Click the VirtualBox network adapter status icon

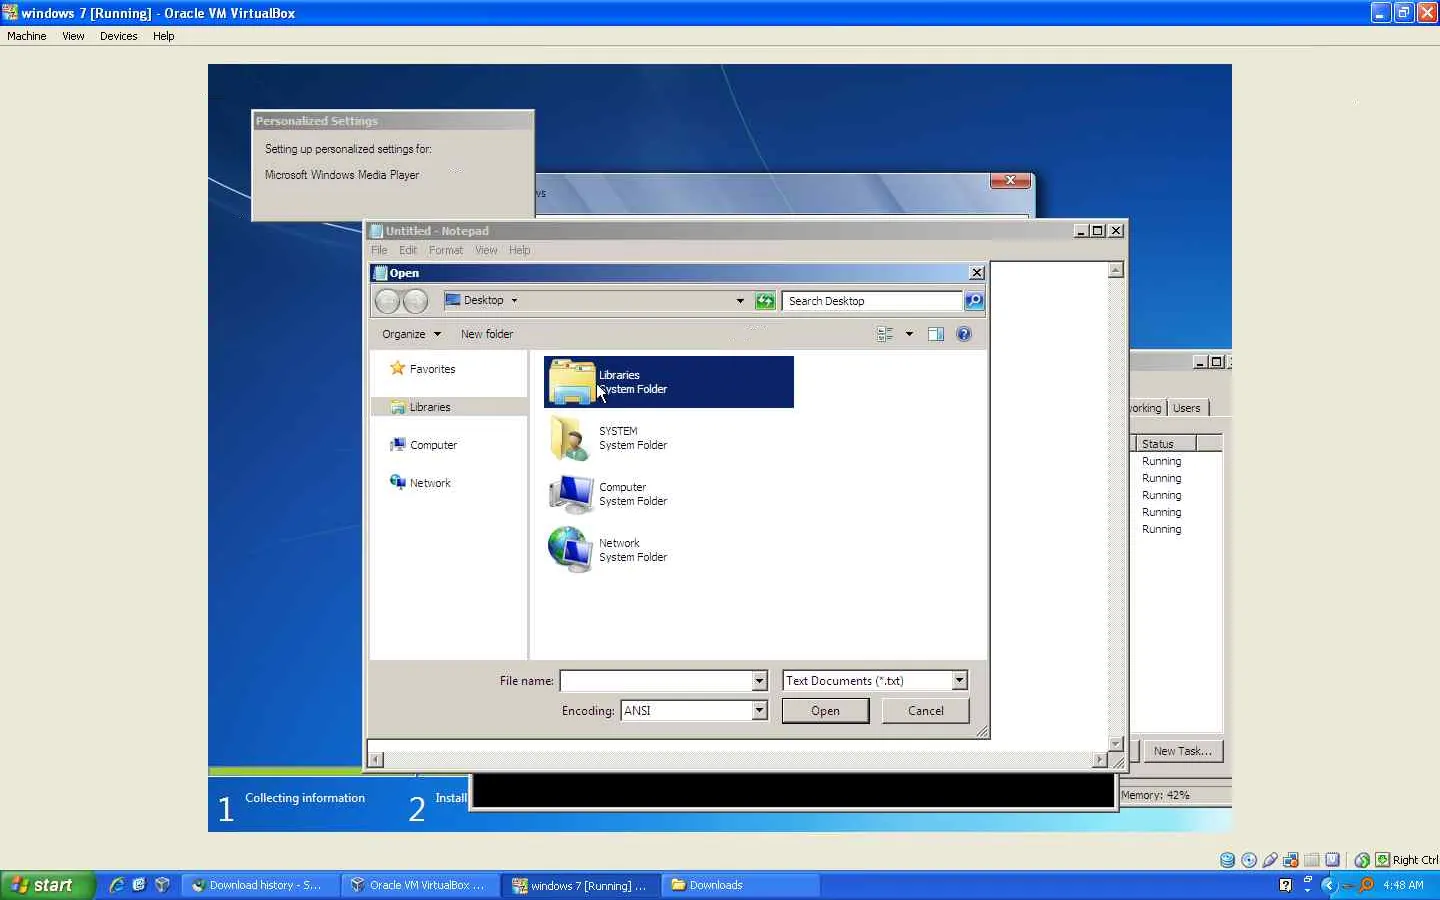1291,860
